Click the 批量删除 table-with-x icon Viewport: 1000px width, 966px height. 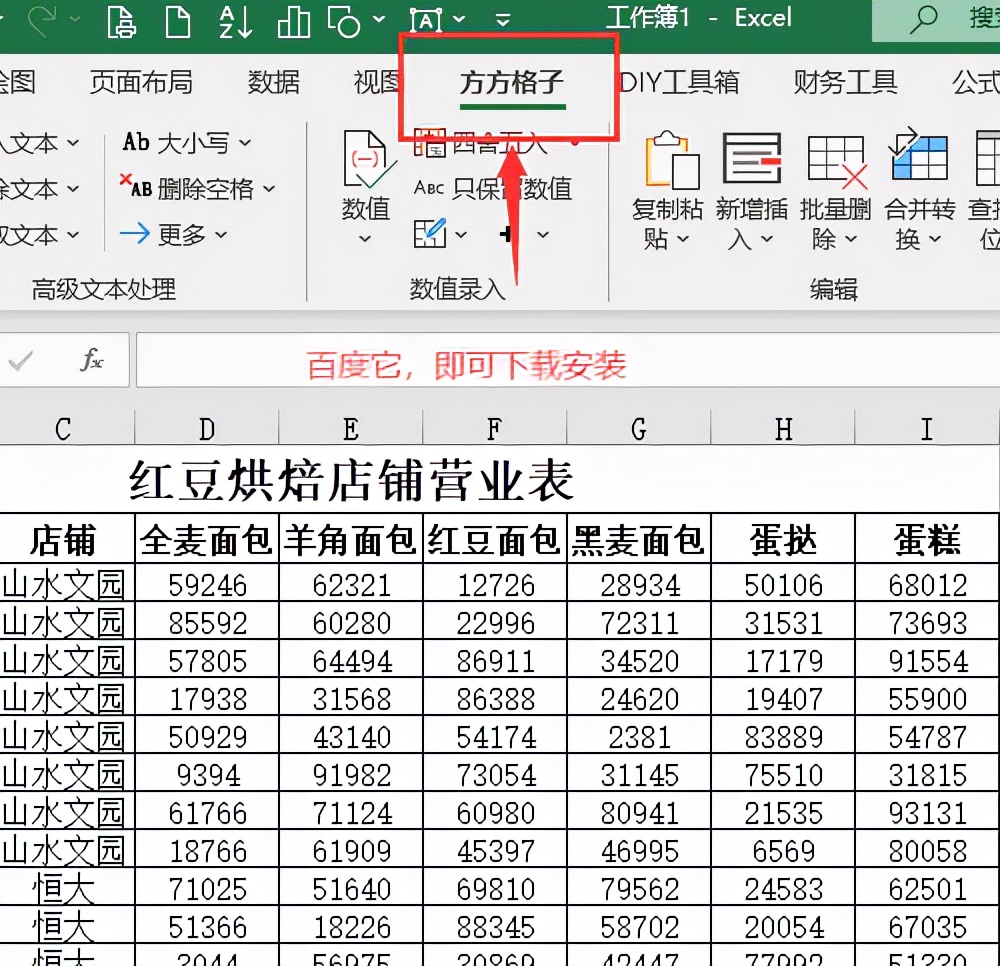click(837, 162)
